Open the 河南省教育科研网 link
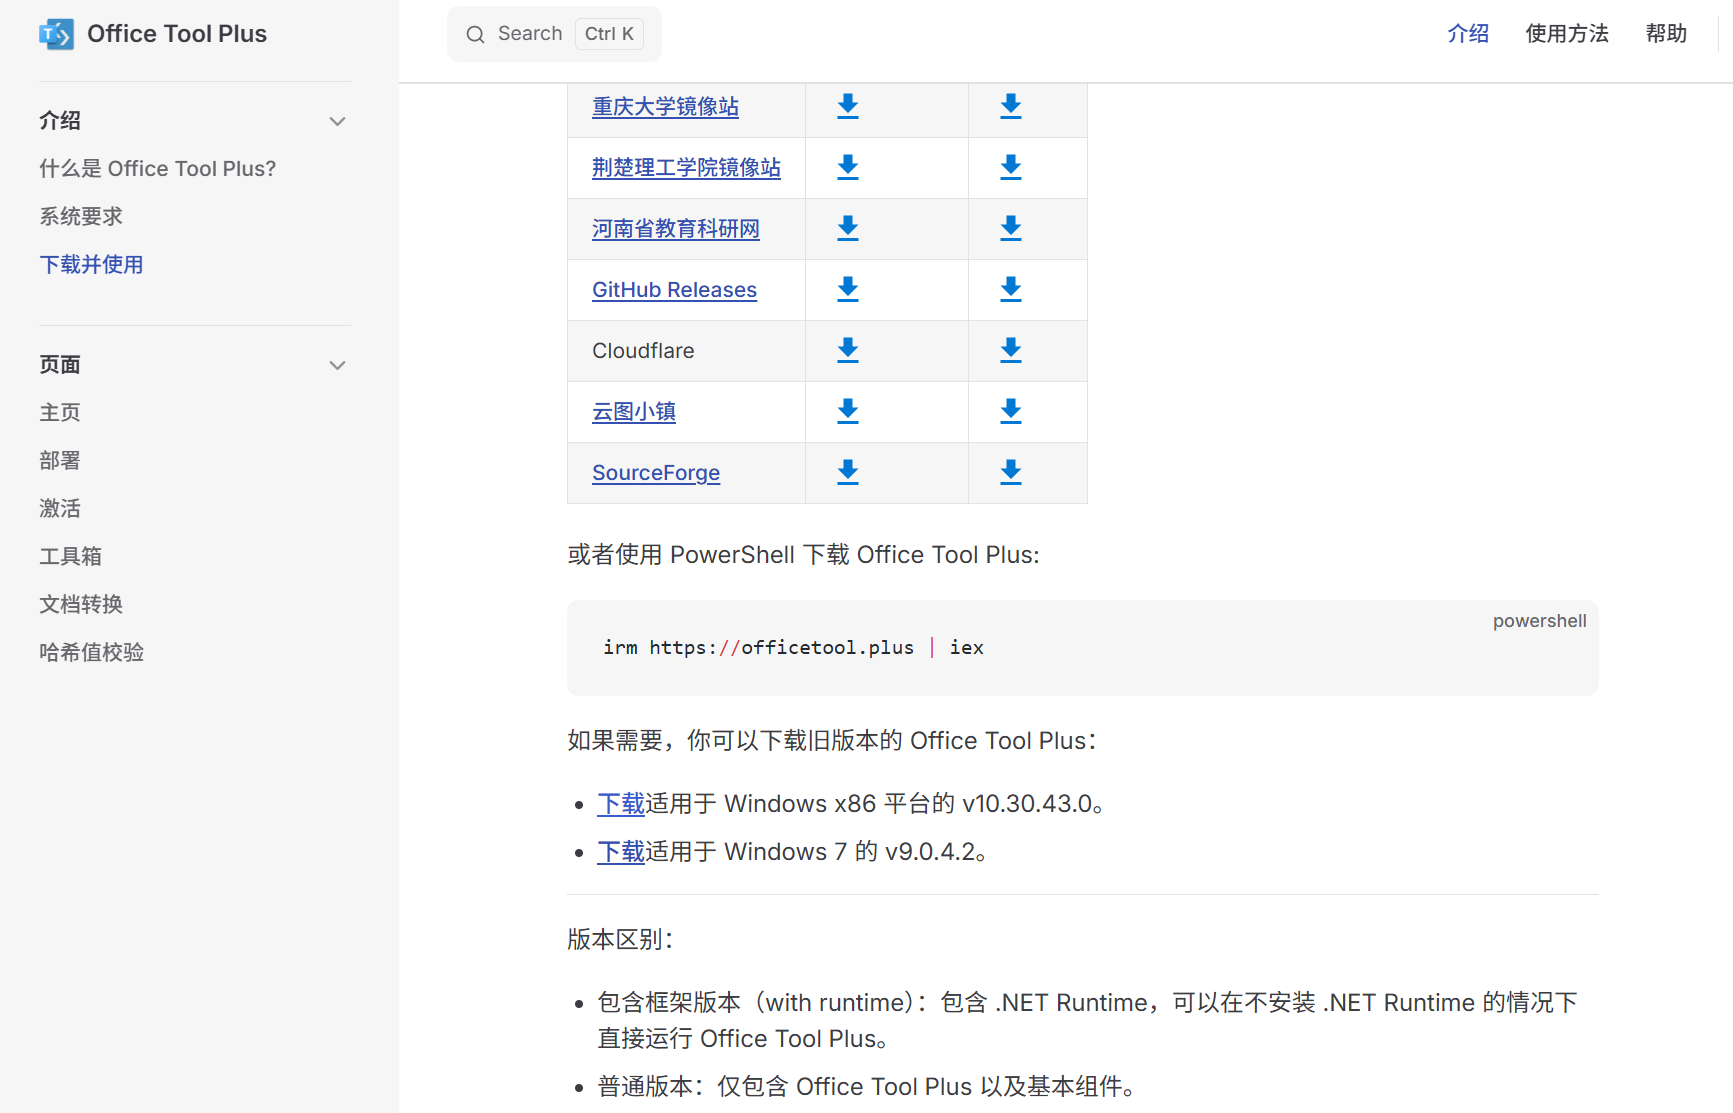The height and width of the screenshot is (1113, 1733). point(676,229)
